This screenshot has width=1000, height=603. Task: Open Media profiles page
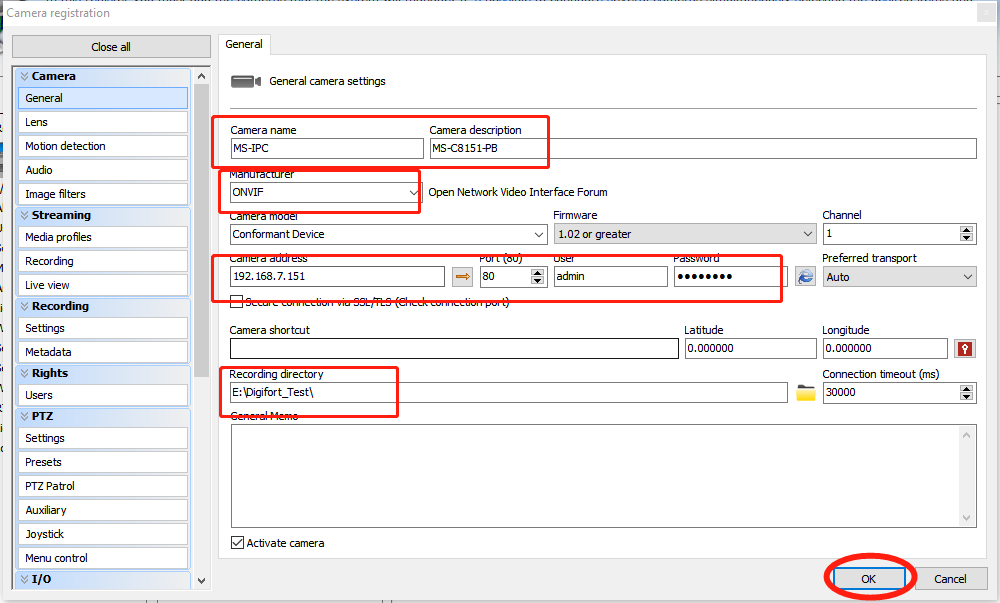pyautogui.click(x=103, y=237)
